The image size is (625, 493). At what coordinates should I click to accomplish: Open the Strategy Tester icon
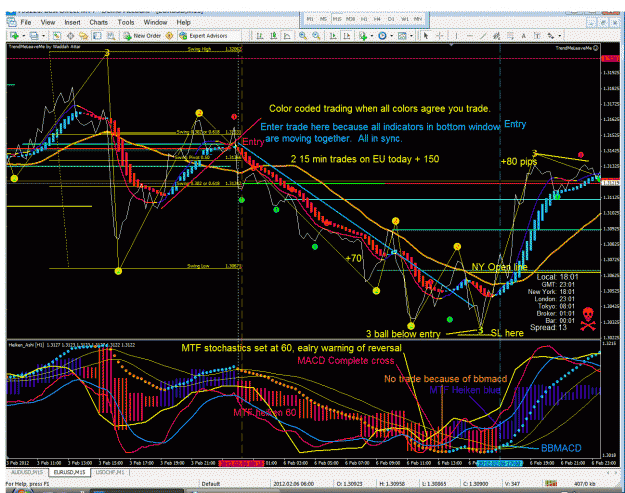[x=111, y=36]
